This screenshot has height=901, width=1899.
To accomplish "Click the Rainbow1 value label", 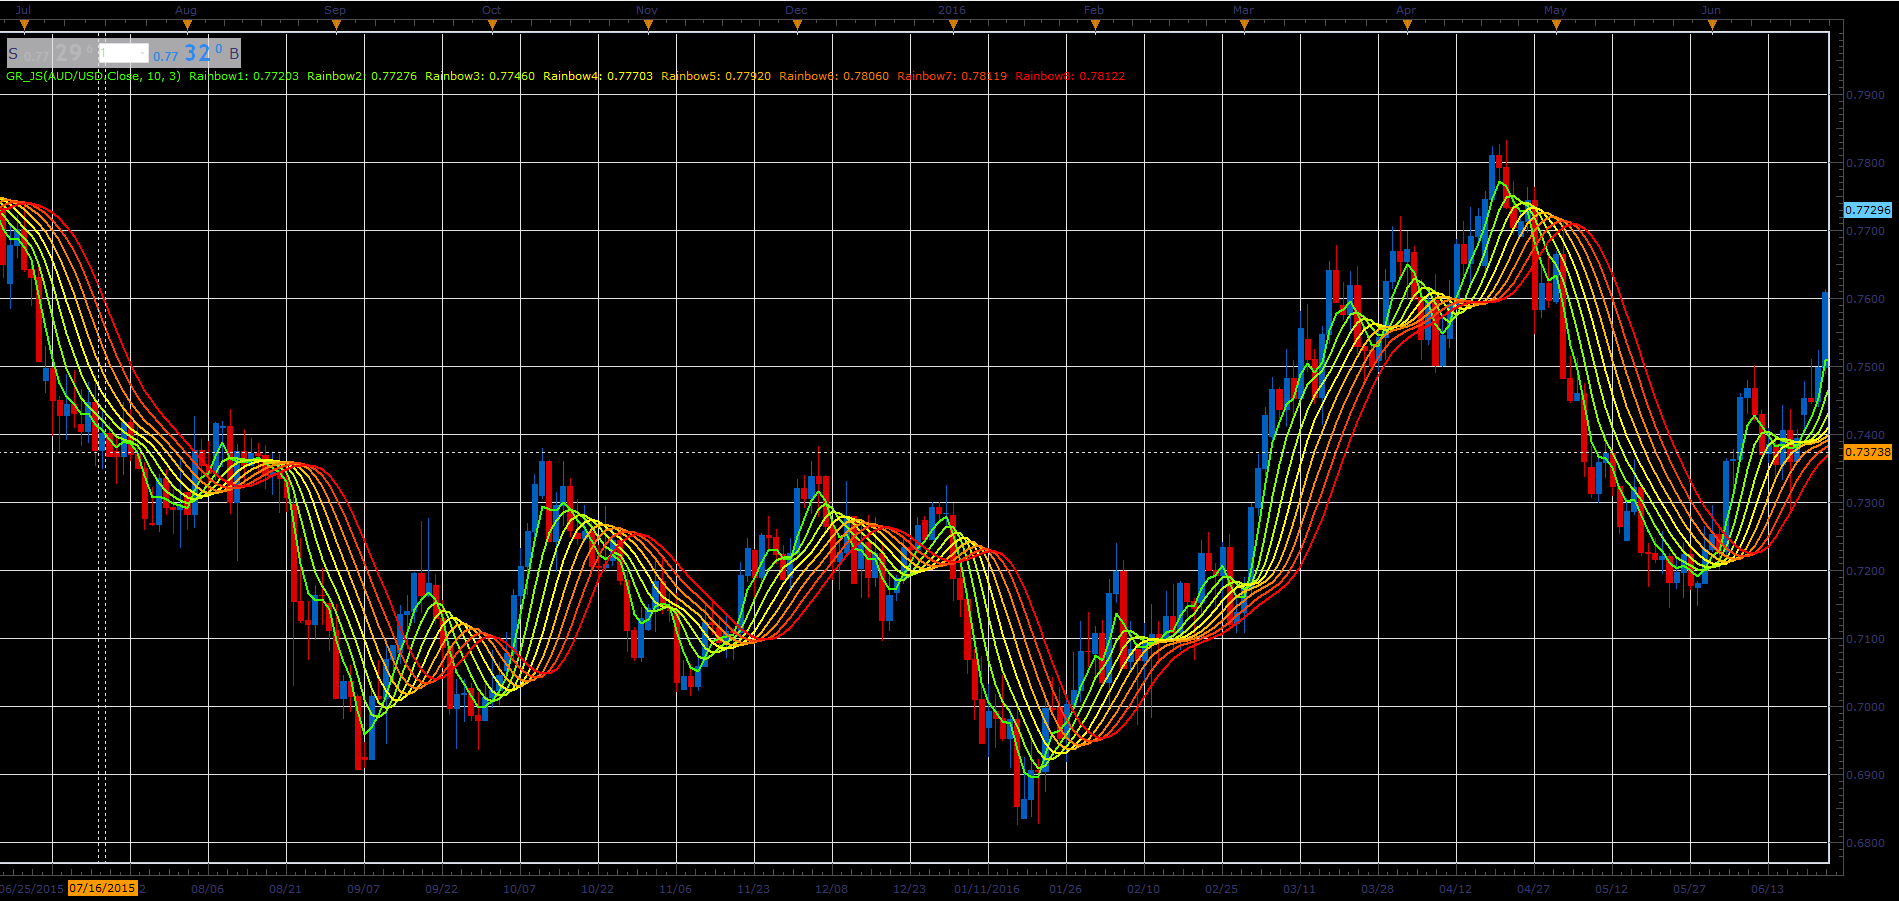I will (x=244, y=76).
